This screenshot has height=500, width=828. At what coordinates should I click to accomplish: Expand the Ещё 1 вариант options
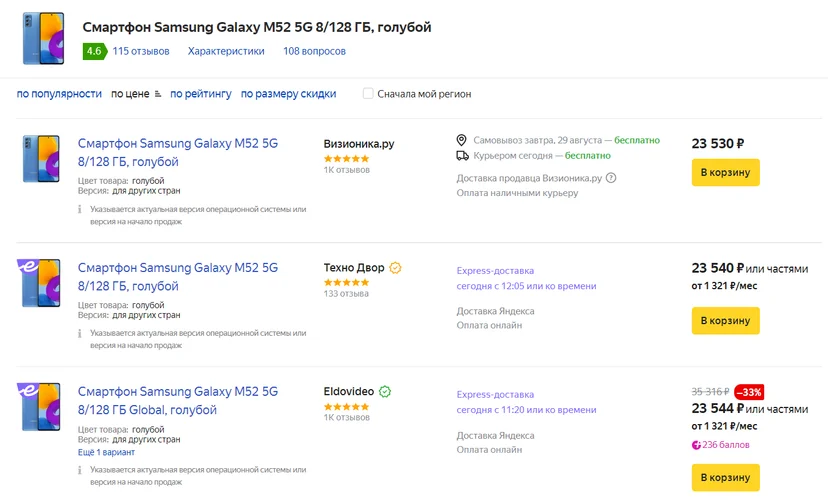(x=106, y=452)
